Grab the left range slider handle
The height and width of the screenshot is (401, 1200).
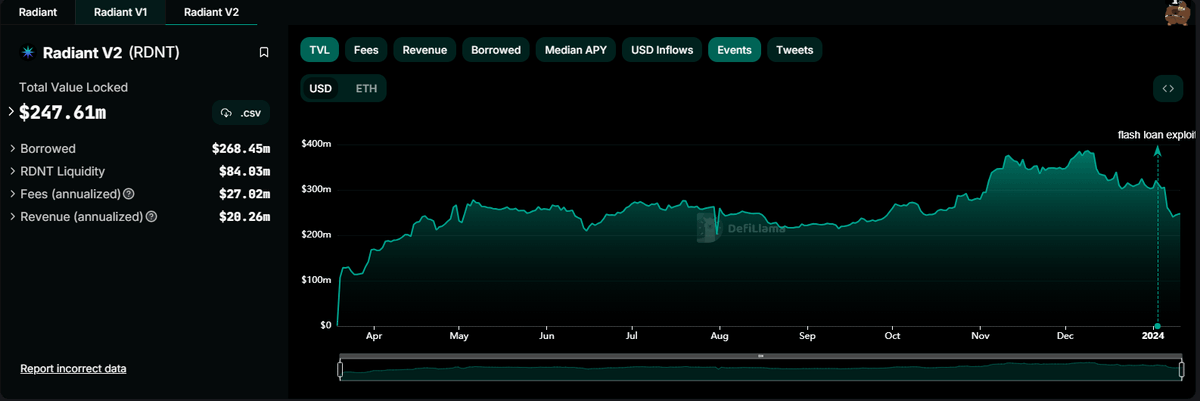340,370
